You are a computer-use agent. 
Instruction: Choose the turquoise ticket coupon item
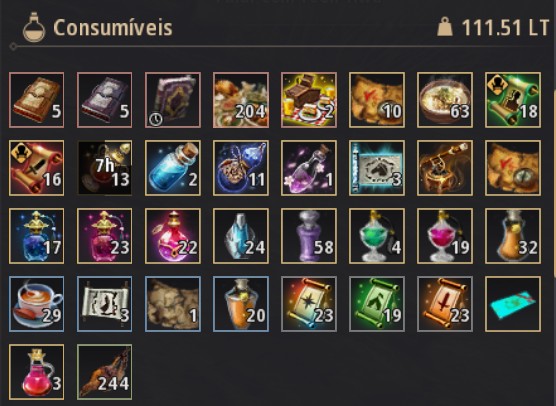tap(513, 304)
